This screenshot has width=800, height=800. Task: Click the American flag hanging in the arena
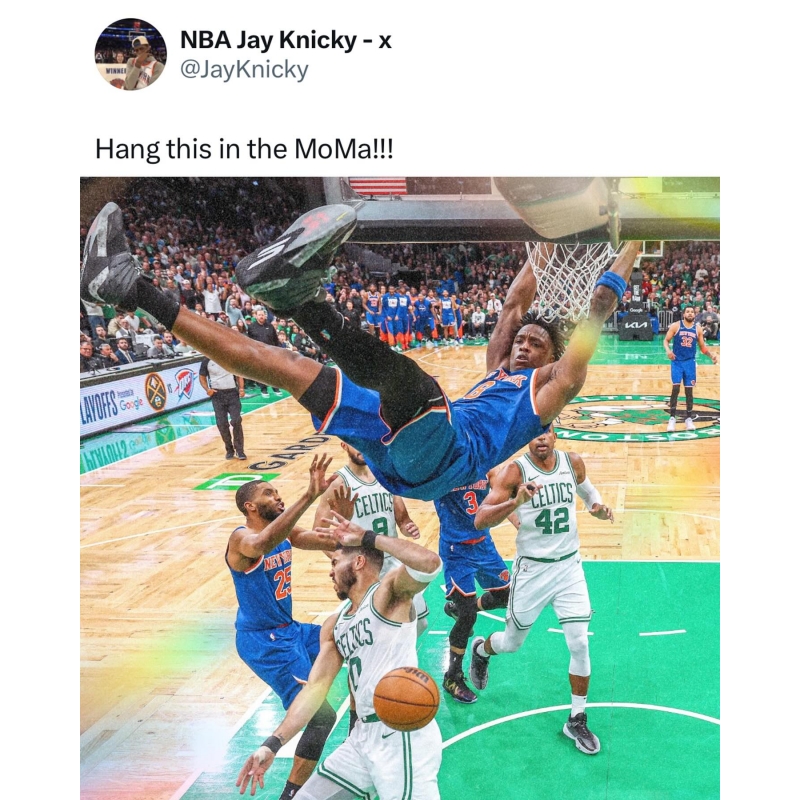point(378,187)
